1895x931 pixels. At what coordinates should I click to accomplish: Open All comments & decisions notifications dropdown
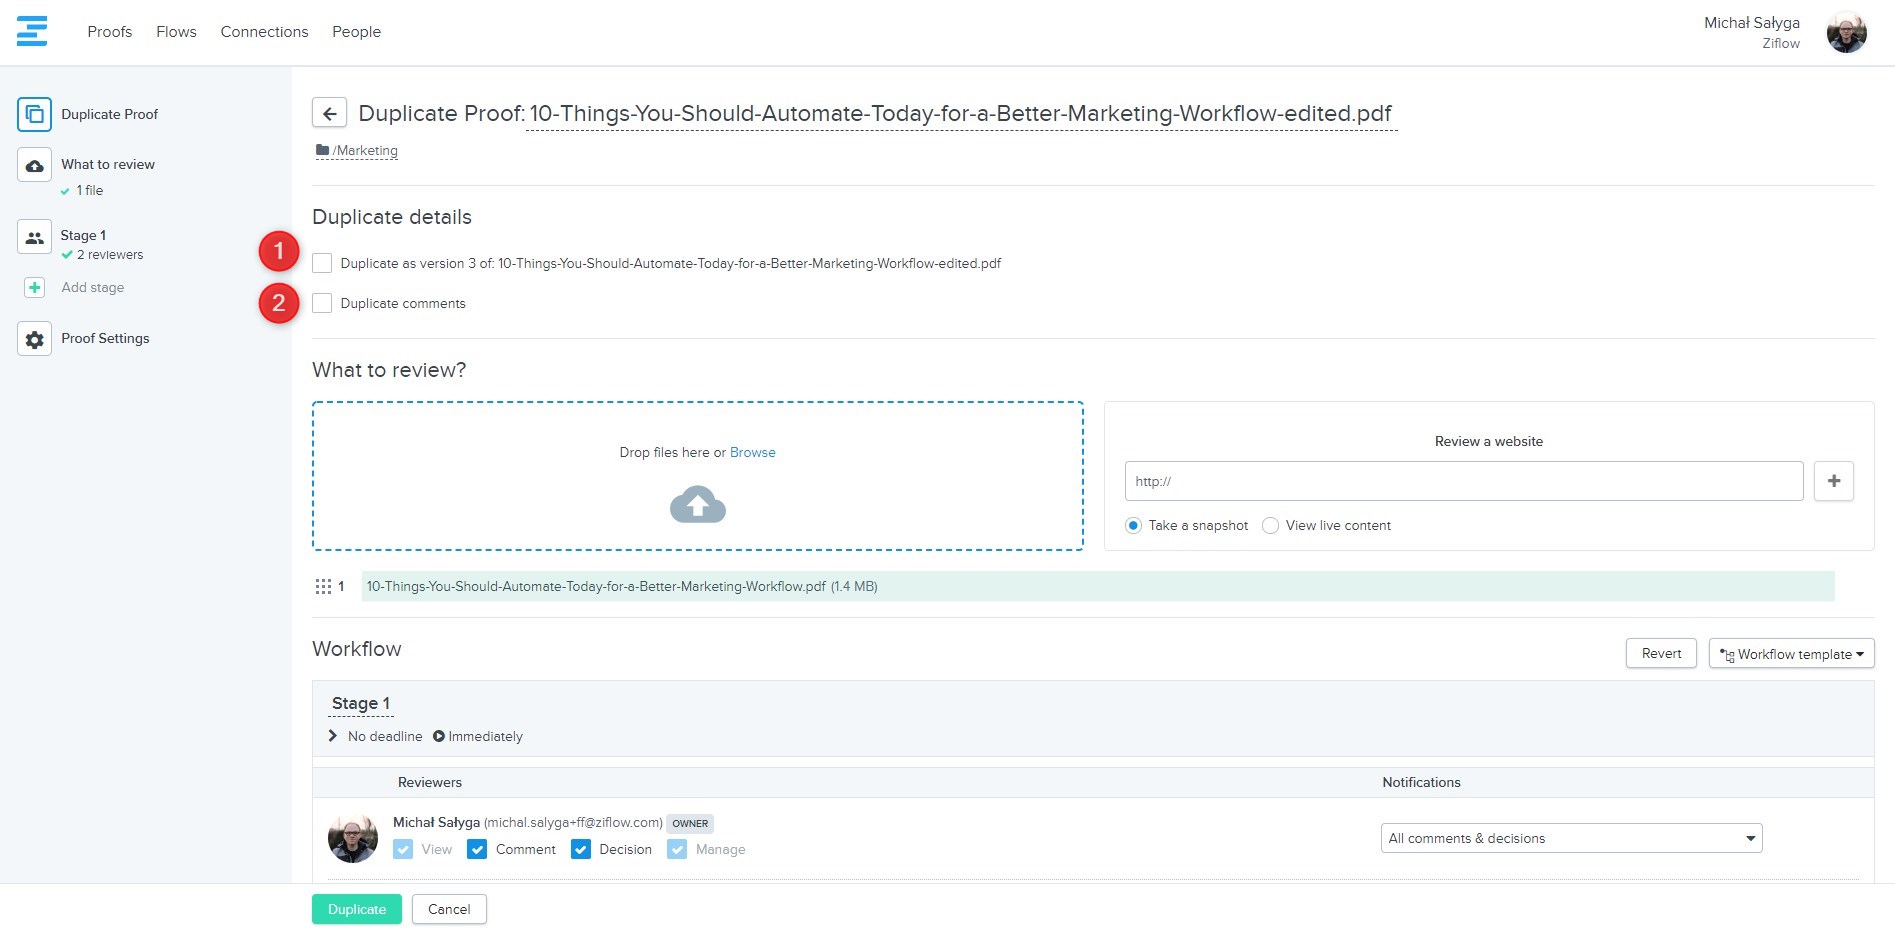[x=1570, y=838]
